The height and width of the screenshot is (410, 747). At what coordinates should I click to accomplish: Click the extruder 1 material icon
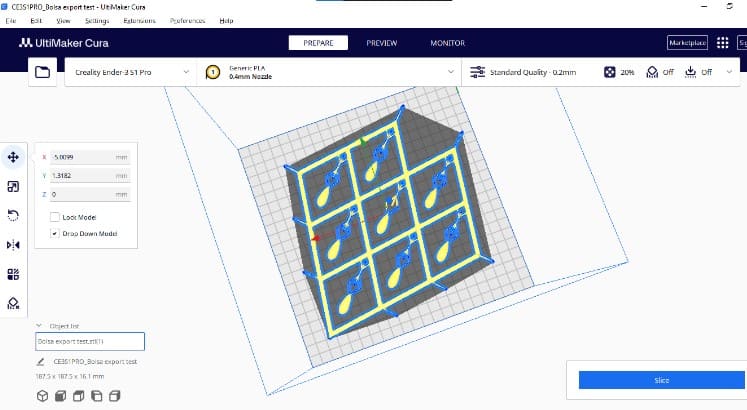(213, 72)
